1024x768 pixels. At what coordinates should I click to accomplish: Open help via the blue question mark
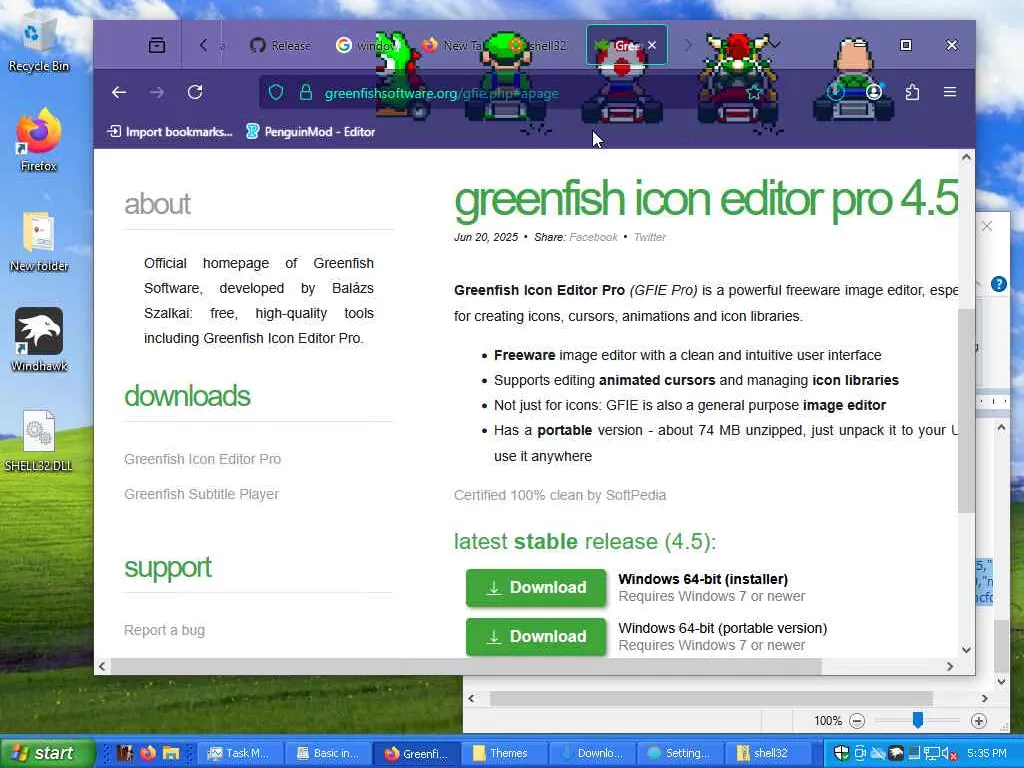[x=999, y=284]
